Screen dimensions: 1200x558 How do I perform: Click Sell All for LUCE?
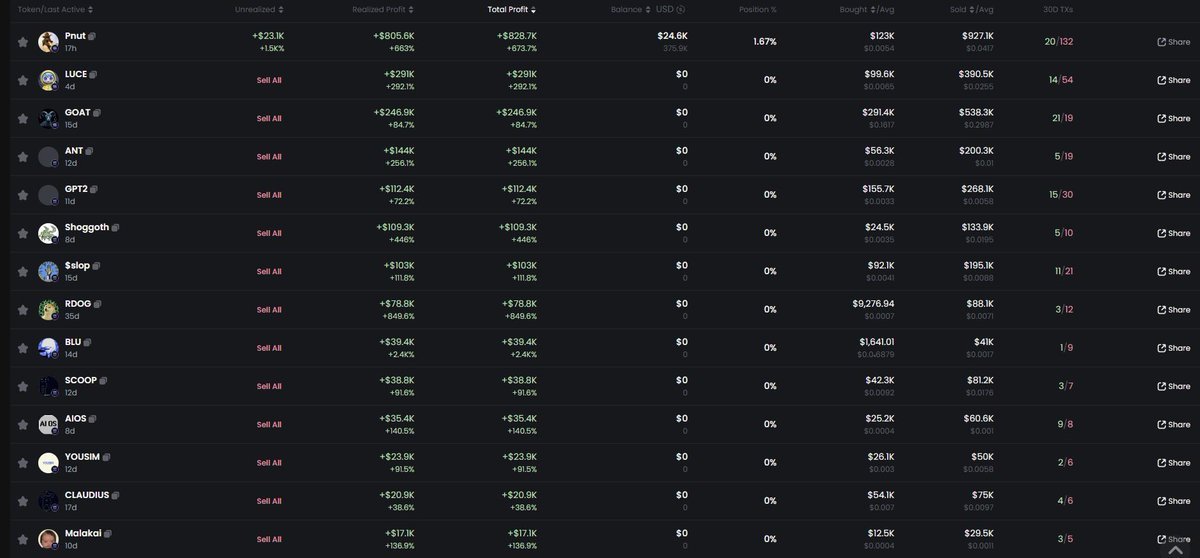(x=269, y=80)
